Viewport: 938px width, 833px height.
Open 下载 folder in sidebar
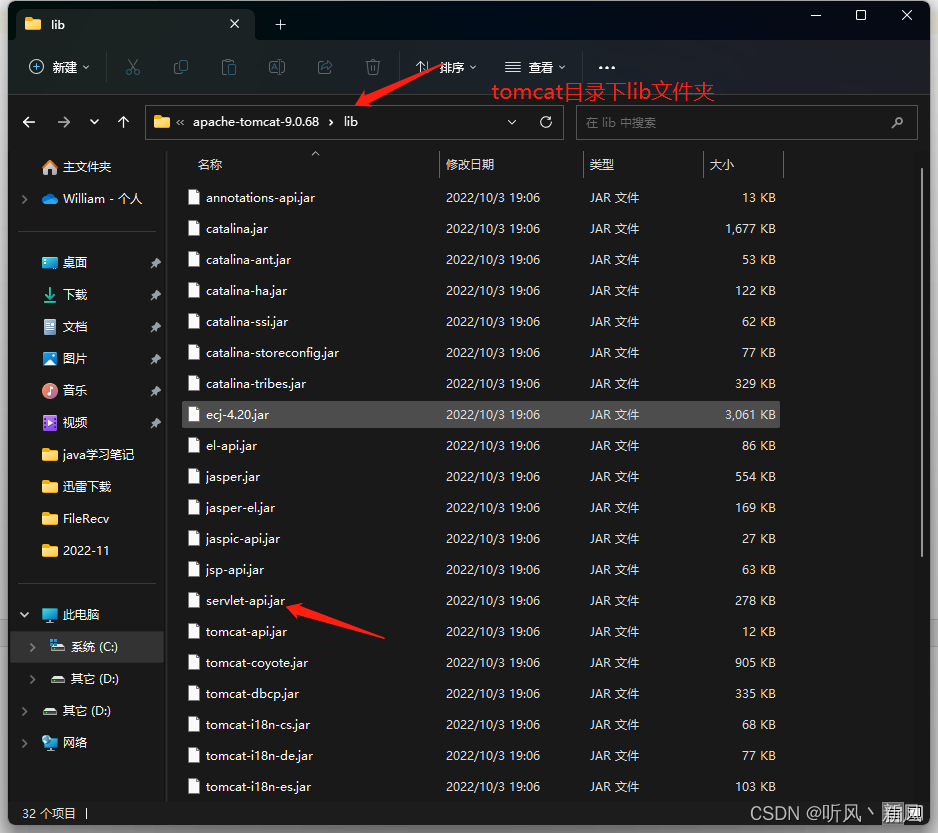(65, 294)
